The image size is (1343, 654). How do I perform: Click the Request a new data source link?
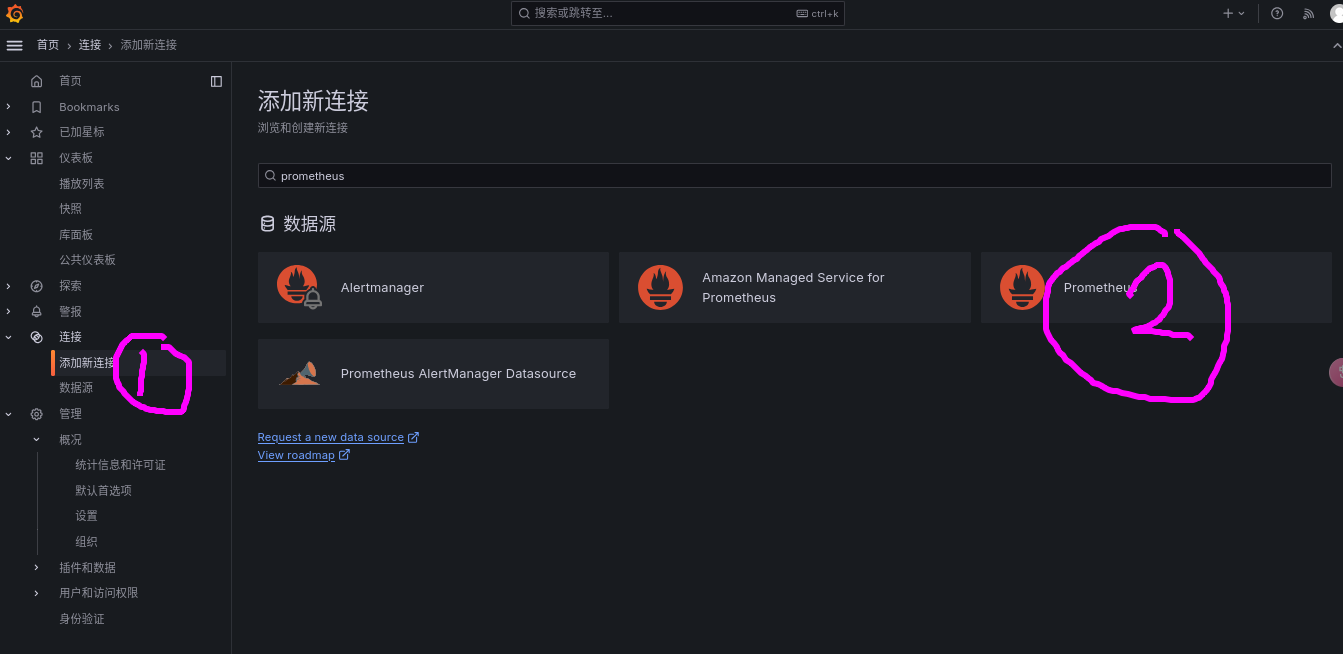tap(331, 437)
